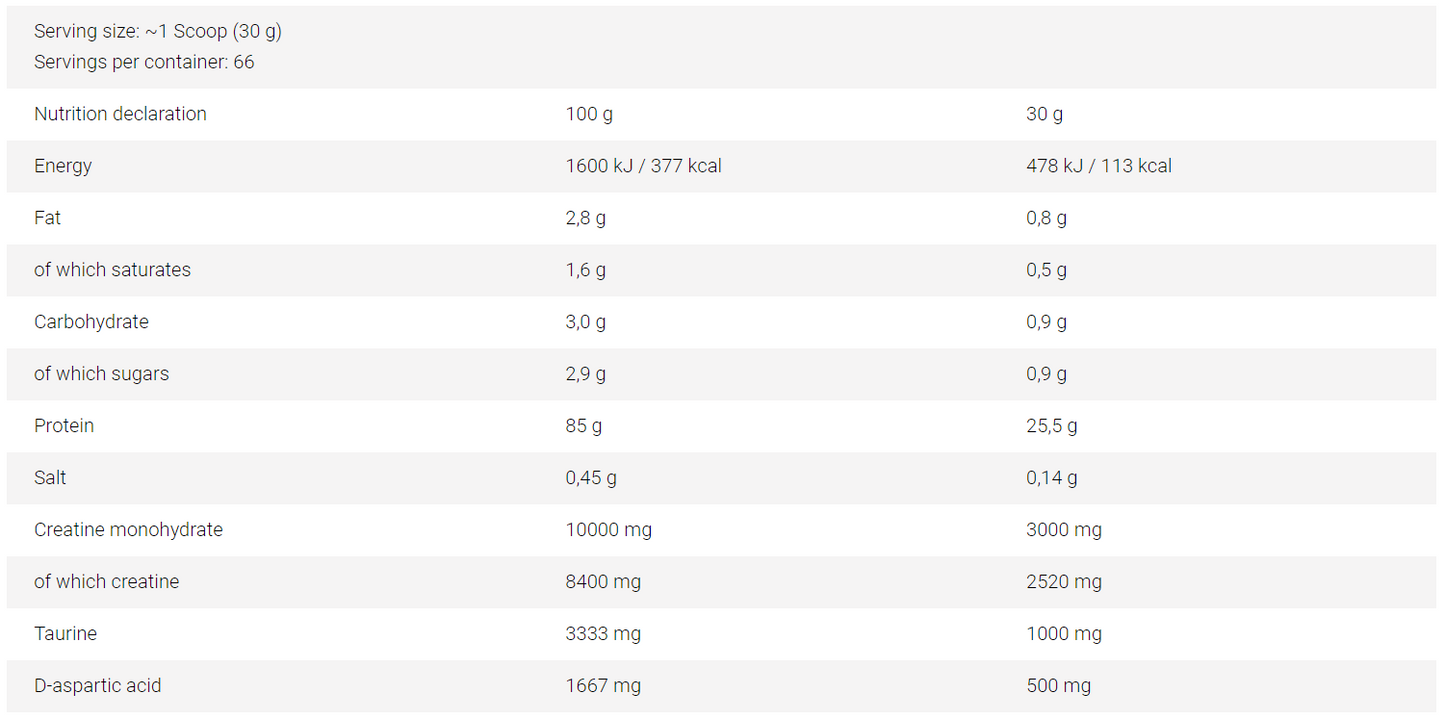Select the 'Carbohydrate' row label
This screenshot has height=719, width=1445.
[91, 322]
